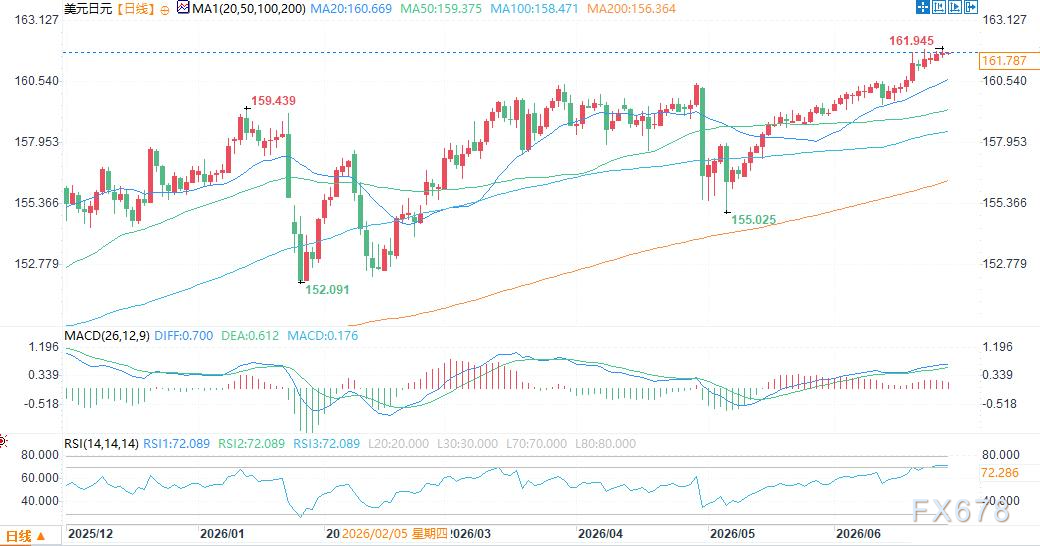
Task: Click the 152.091 low price marker
Action: 327,289
